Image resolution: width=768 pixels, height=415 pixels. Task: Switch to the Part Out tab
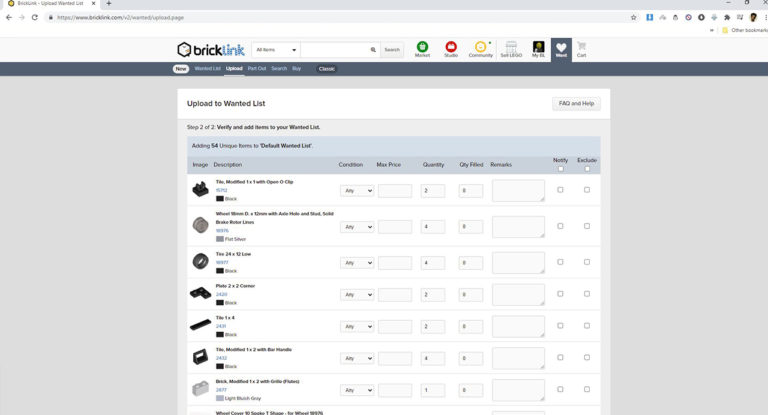[x=257, y=69]
